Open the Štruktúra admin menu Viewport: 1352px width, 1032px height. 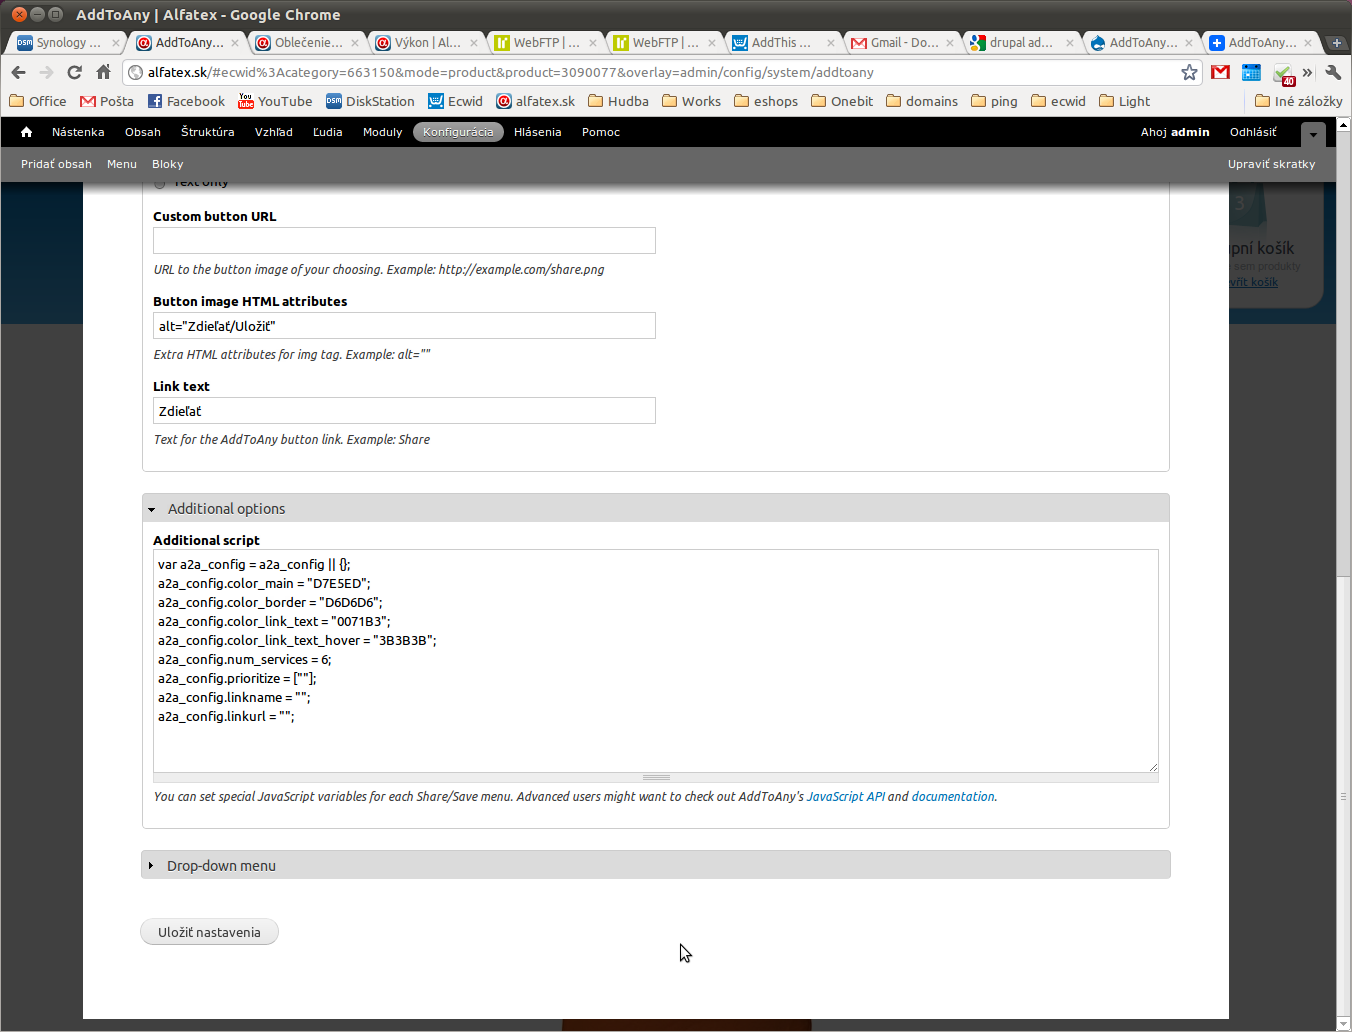click(208, 132)
